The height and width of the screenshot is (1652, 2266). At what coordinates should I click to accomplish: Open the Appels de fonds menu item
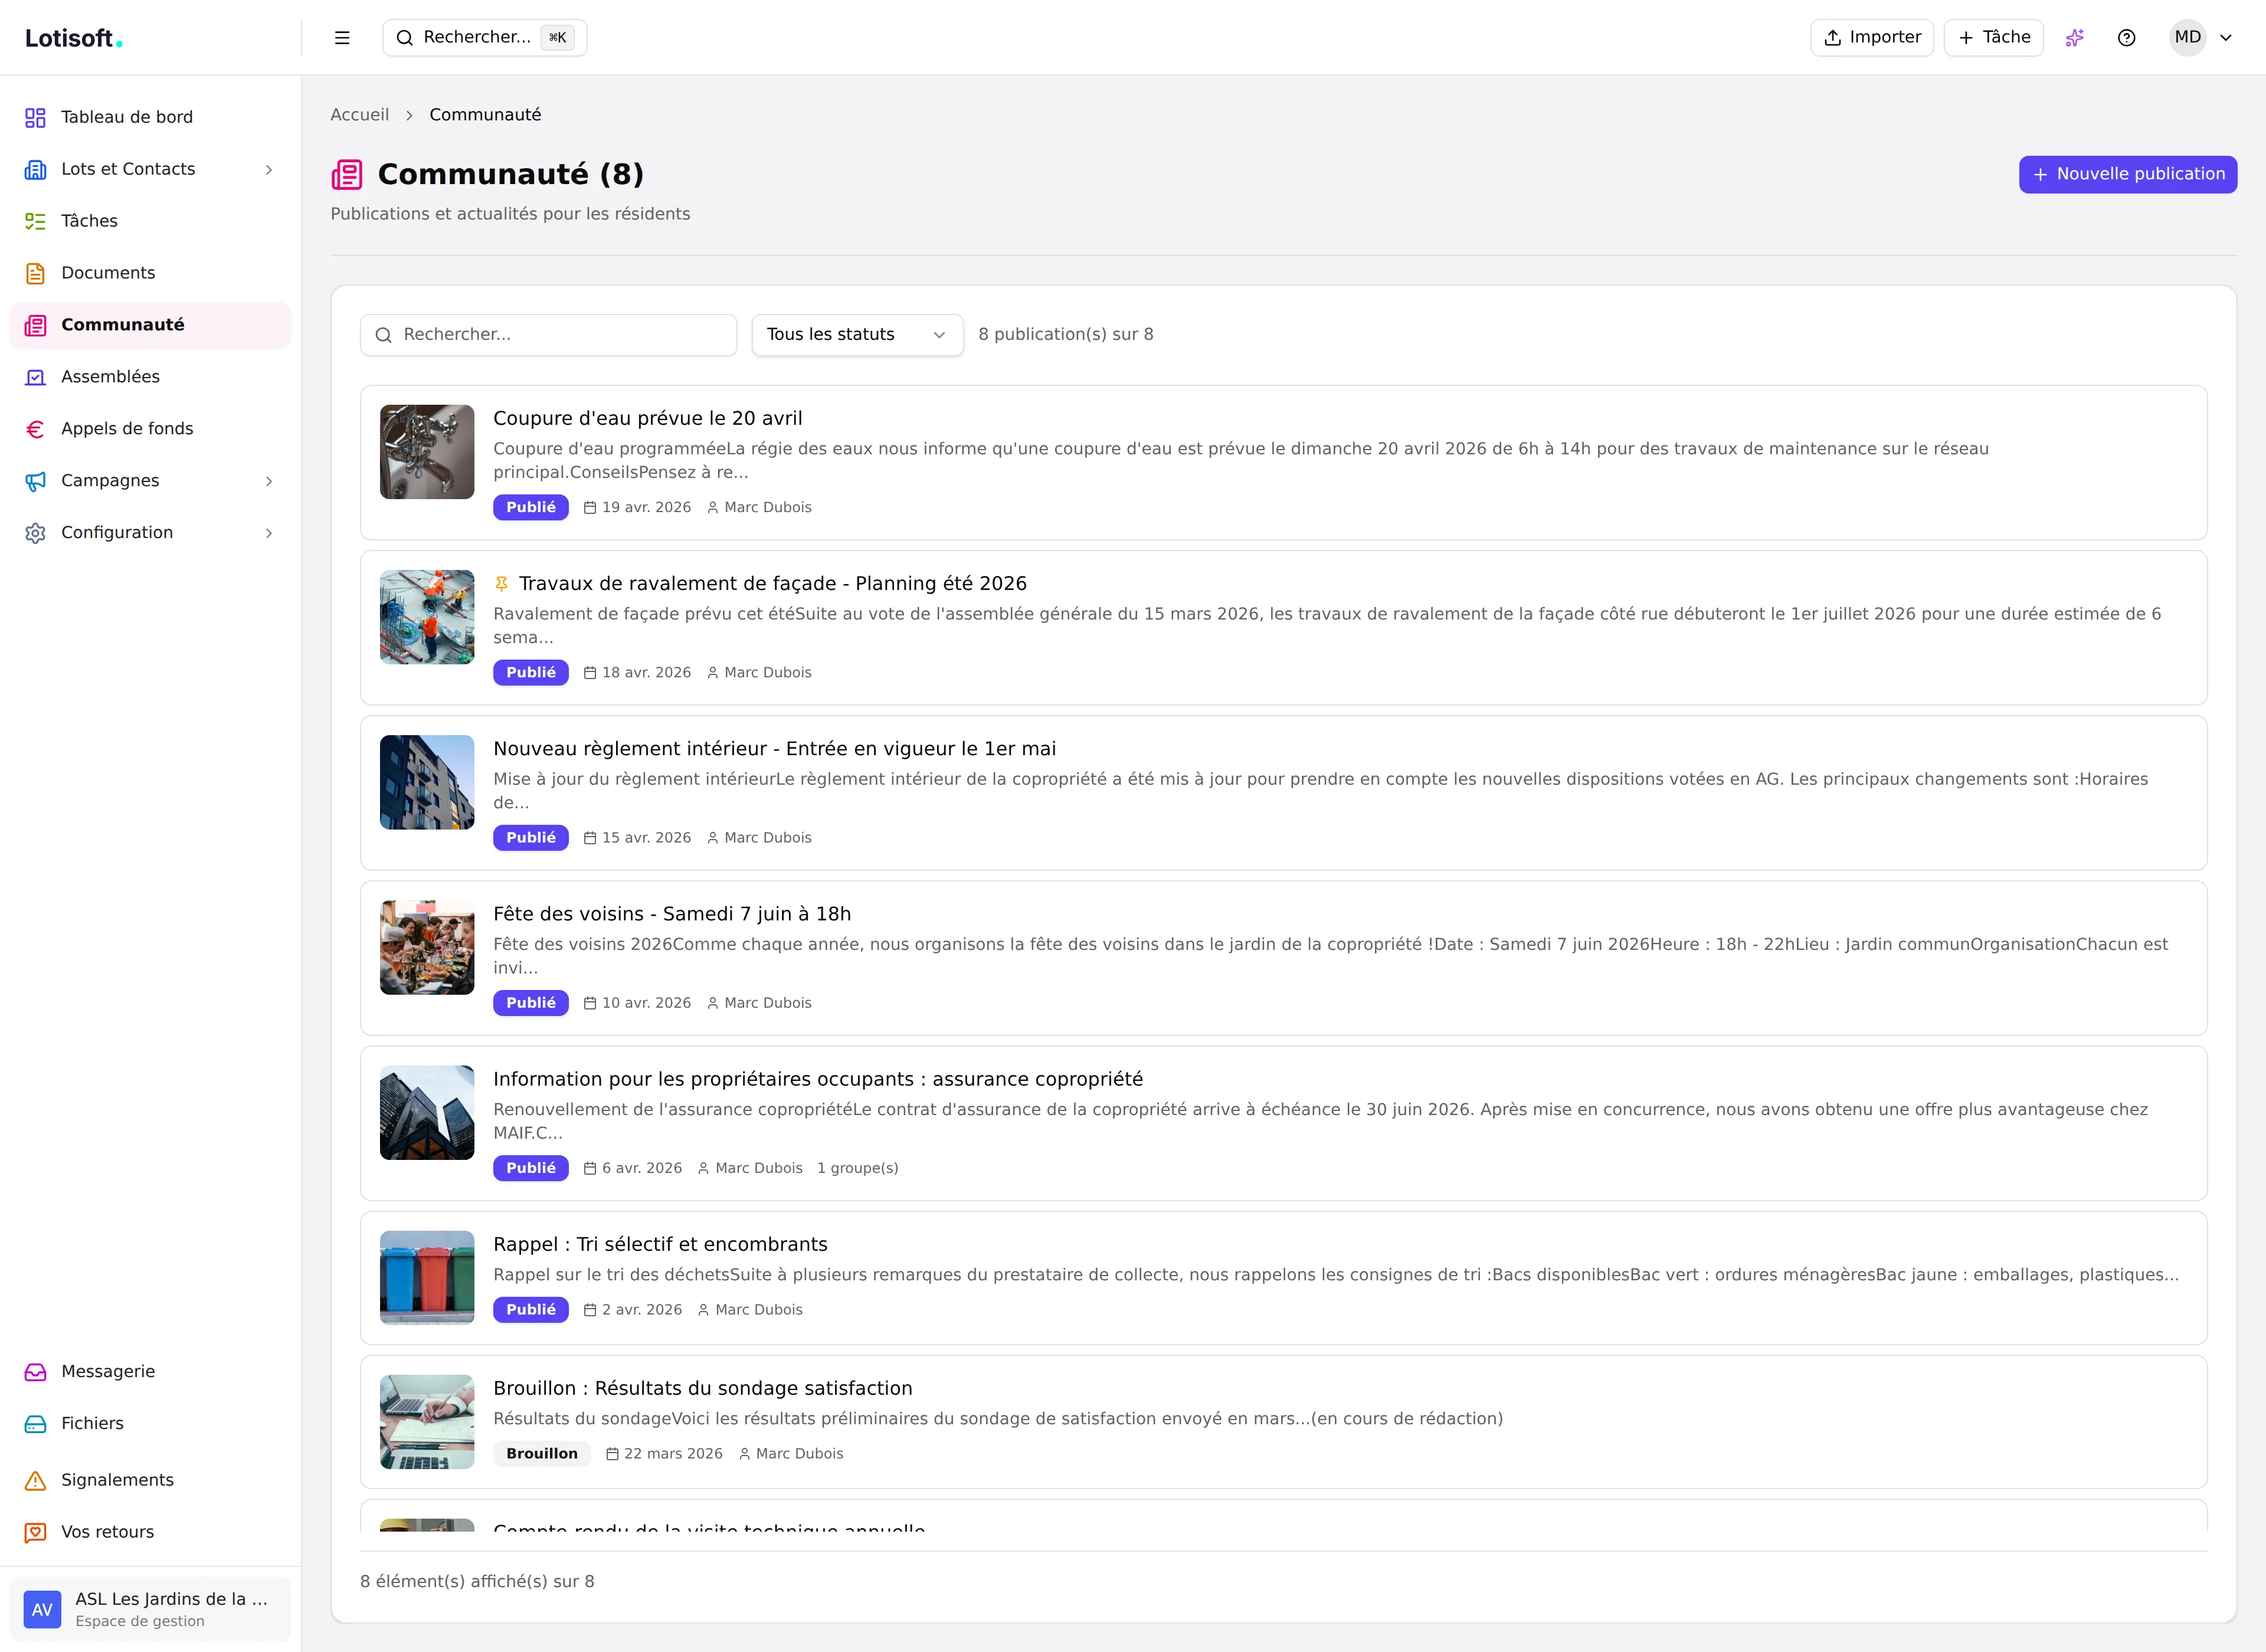point(150,429)
